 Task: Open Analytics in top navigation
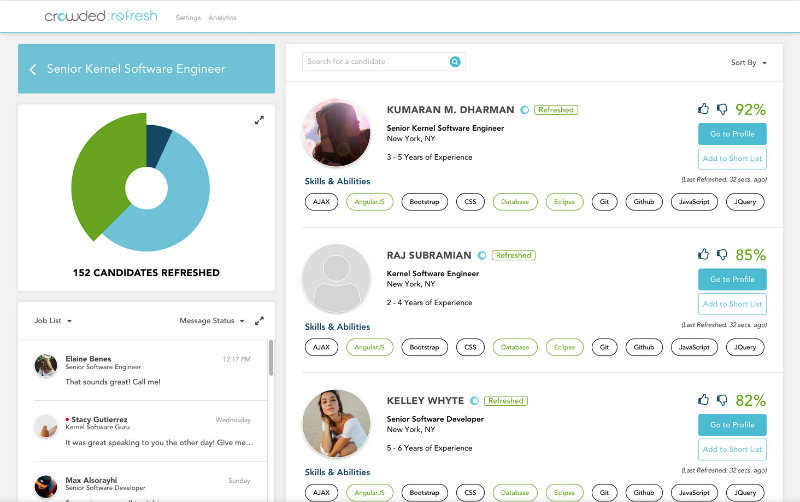tap(222, 18)
